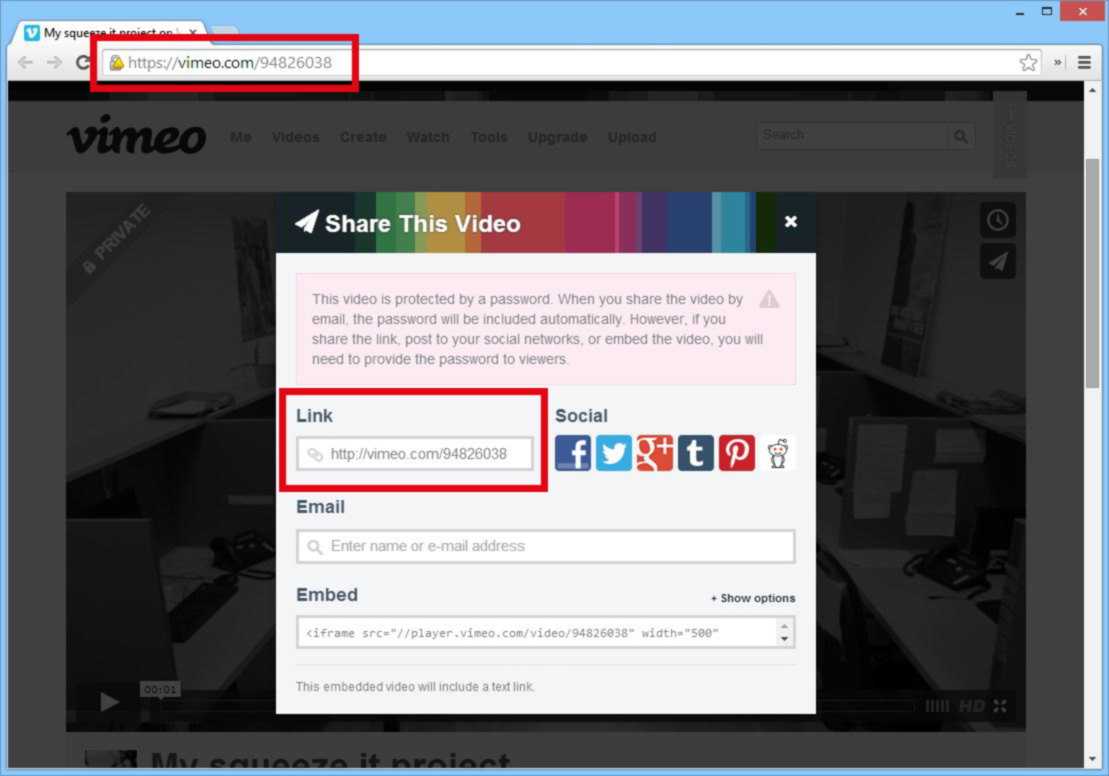Image resolution: width=1109 pixels, height=776 pixels.
Task: Open the Tools menu
Action: coord(489,137)
